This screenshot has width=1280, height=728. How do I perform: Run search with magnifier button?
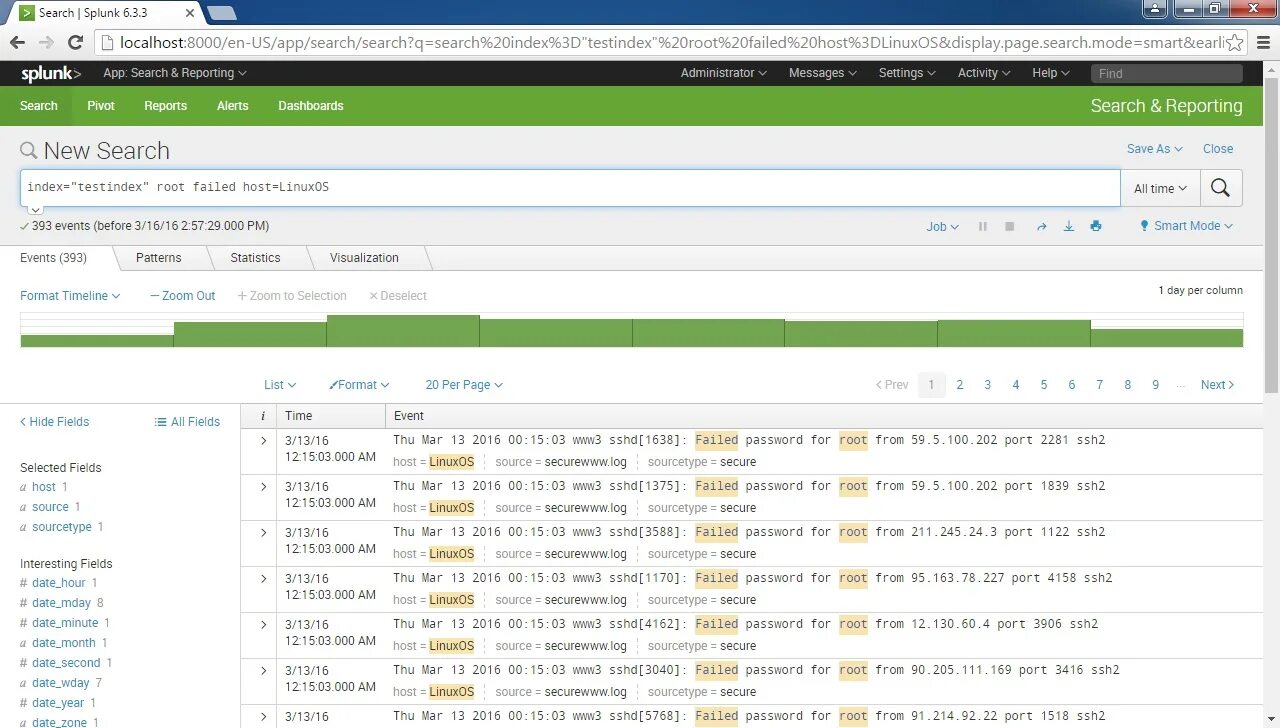coord(1220,188)
